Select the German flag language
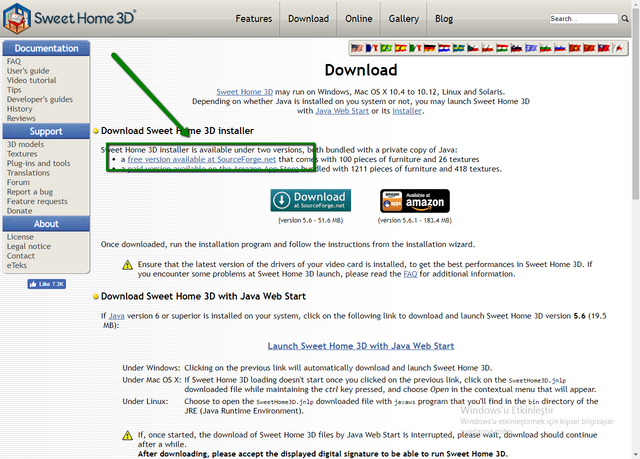 coord(429,48)
